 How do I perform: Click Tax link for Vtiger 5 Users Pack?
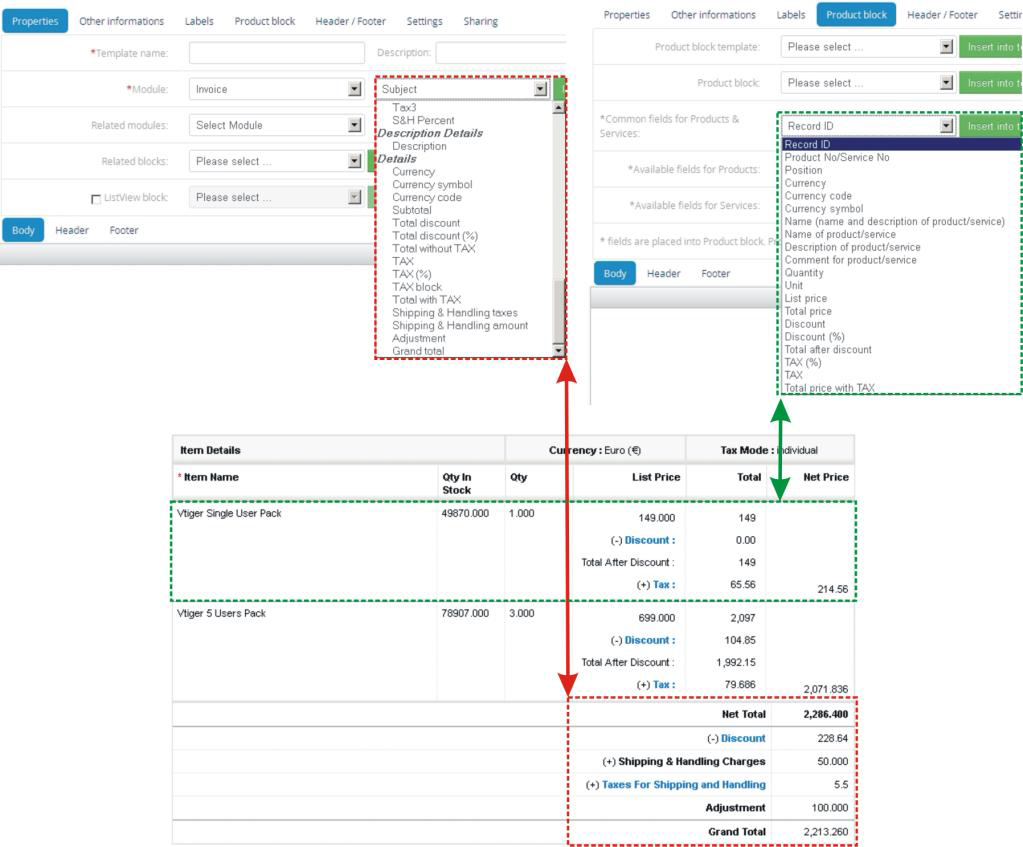[664, 685]
